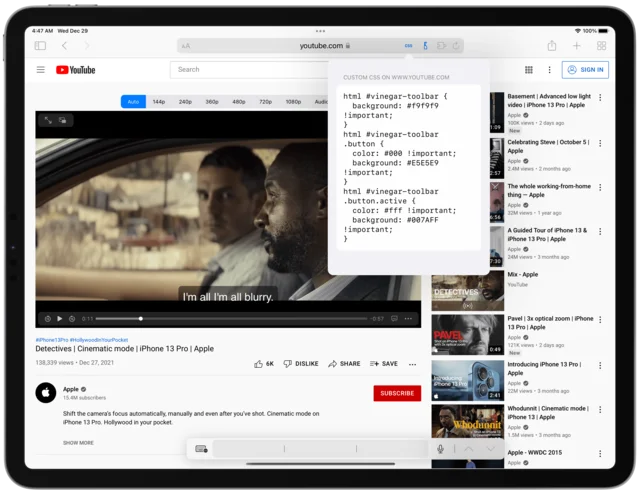This screenshot has width=640, height=495.
Task: Select 720p video quality
Action: pos(266,102)
